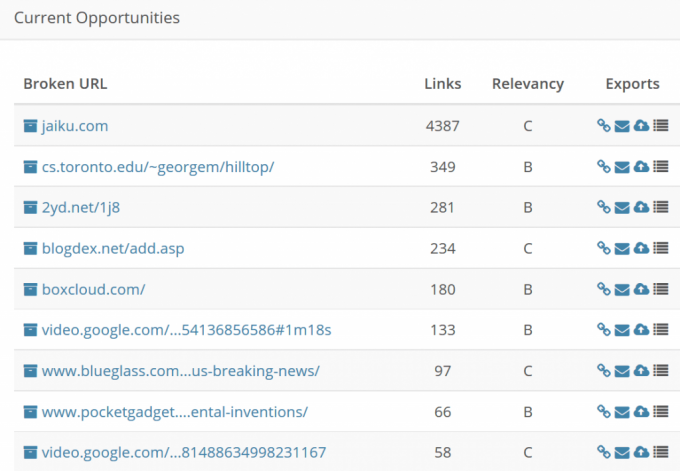Open the 2yd.net/1j8 broken URL
Screen dimensions: 680x471
81,208
